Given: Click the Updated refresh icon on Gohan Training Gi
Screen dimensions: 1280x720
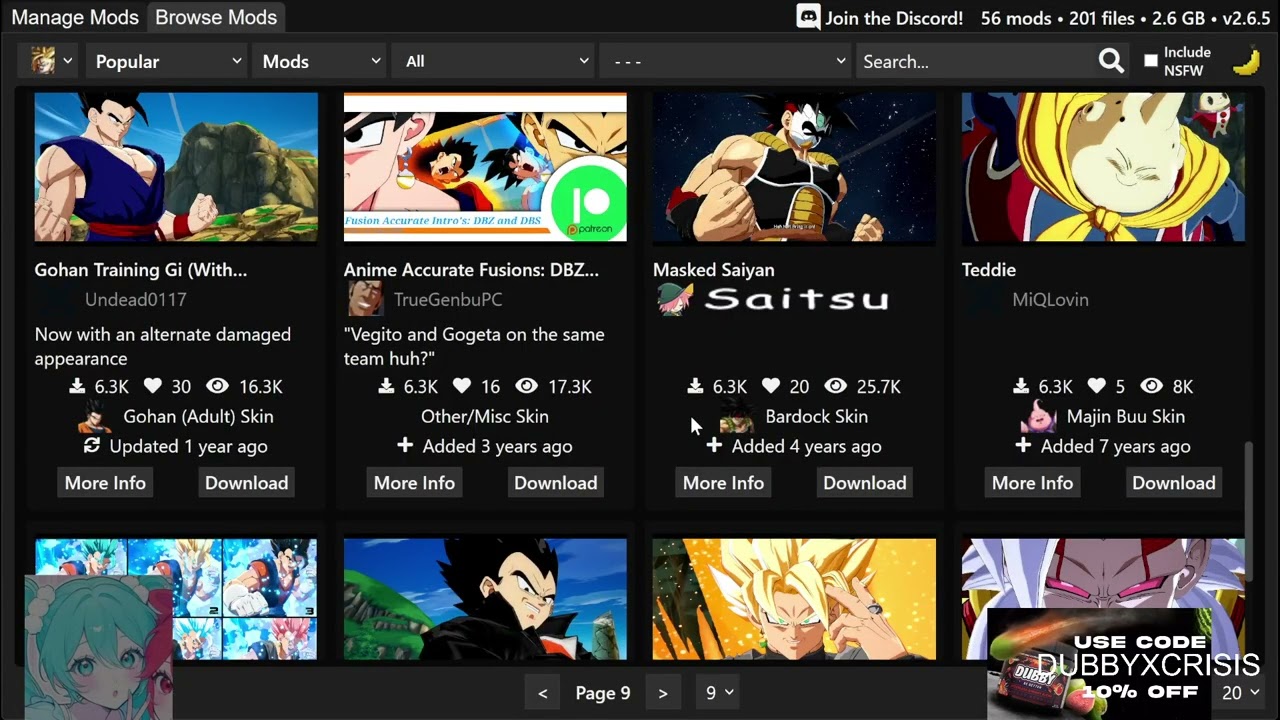Looking at the screenshot, I should coord(92,446).
